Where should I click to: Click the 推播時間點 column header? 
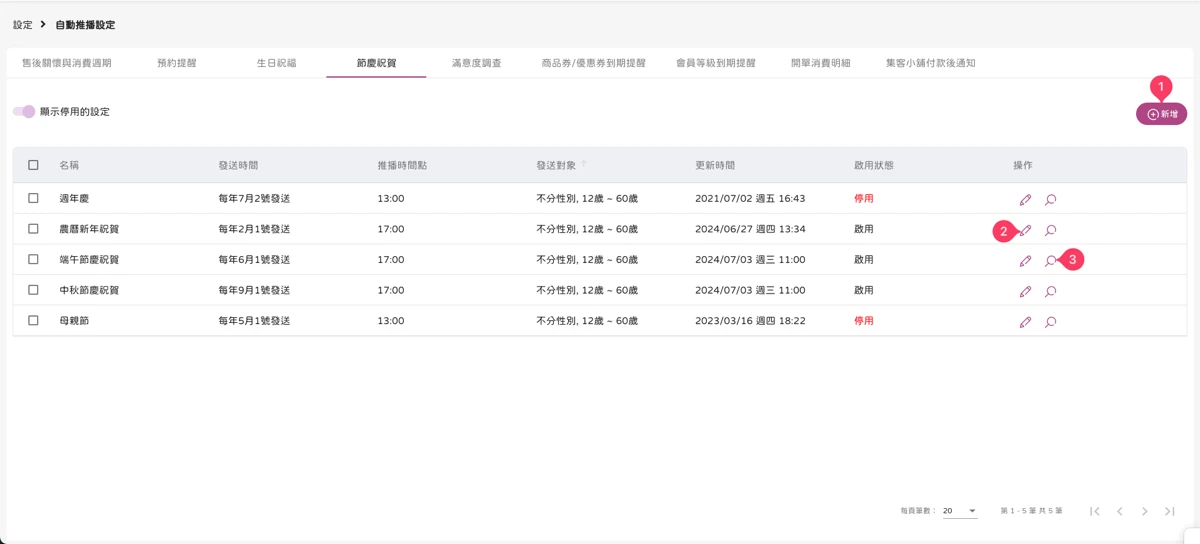click(x=402, y=165)
